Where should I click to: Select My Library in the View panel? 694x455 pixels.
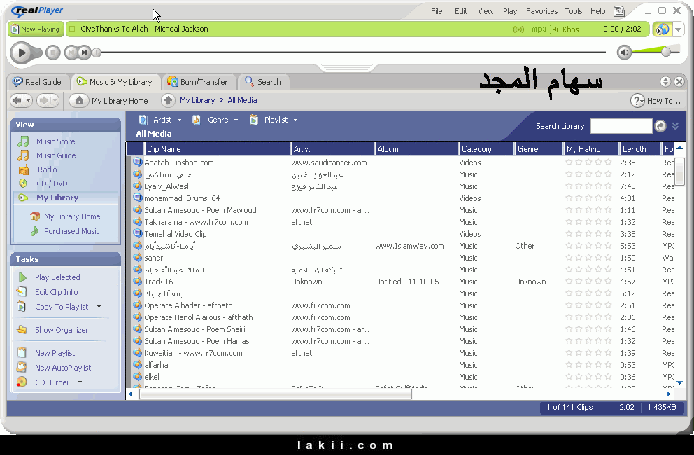coord(57,197)
